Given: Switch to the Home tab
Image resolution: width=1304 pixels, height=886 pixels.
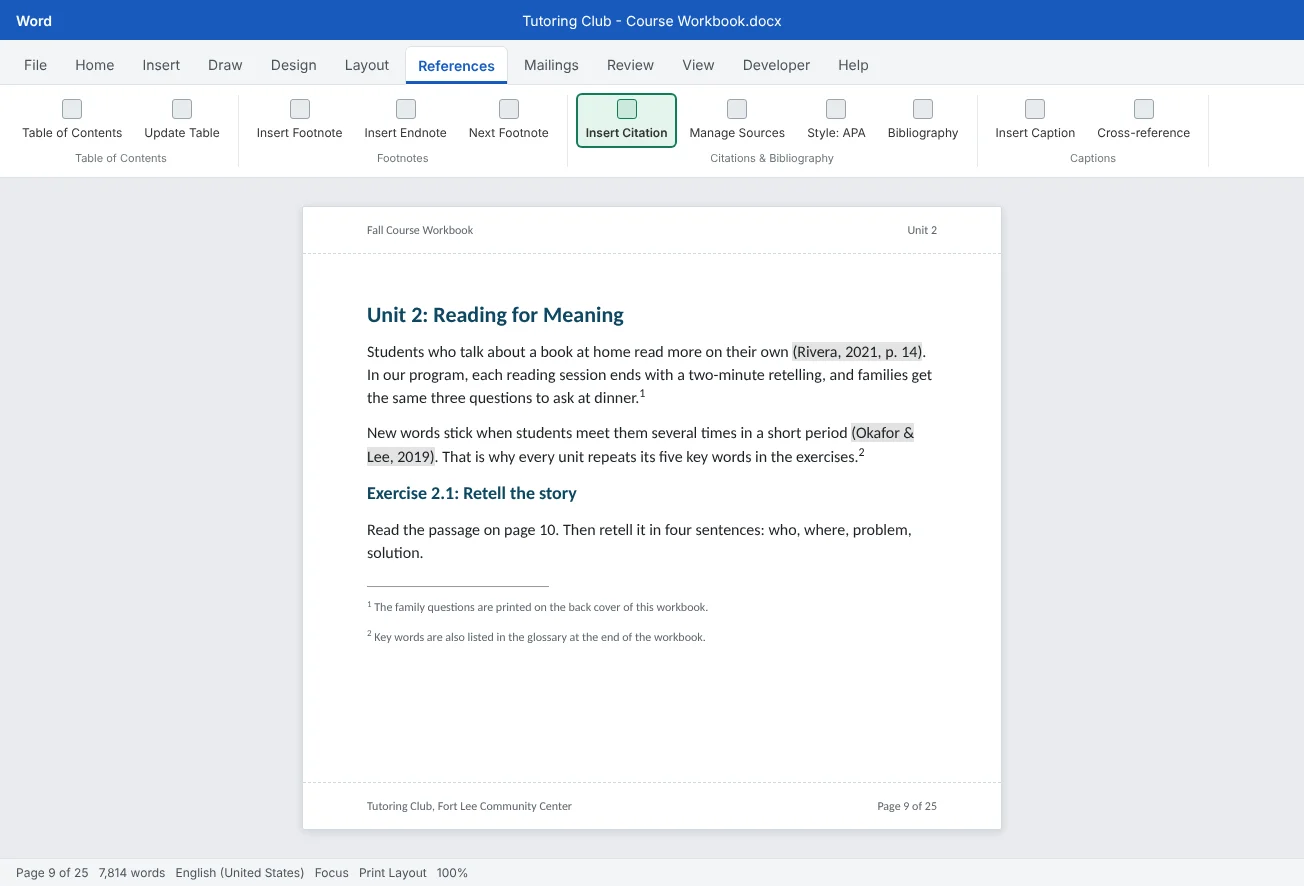Looking at the screenshot, I should (95, 65).
